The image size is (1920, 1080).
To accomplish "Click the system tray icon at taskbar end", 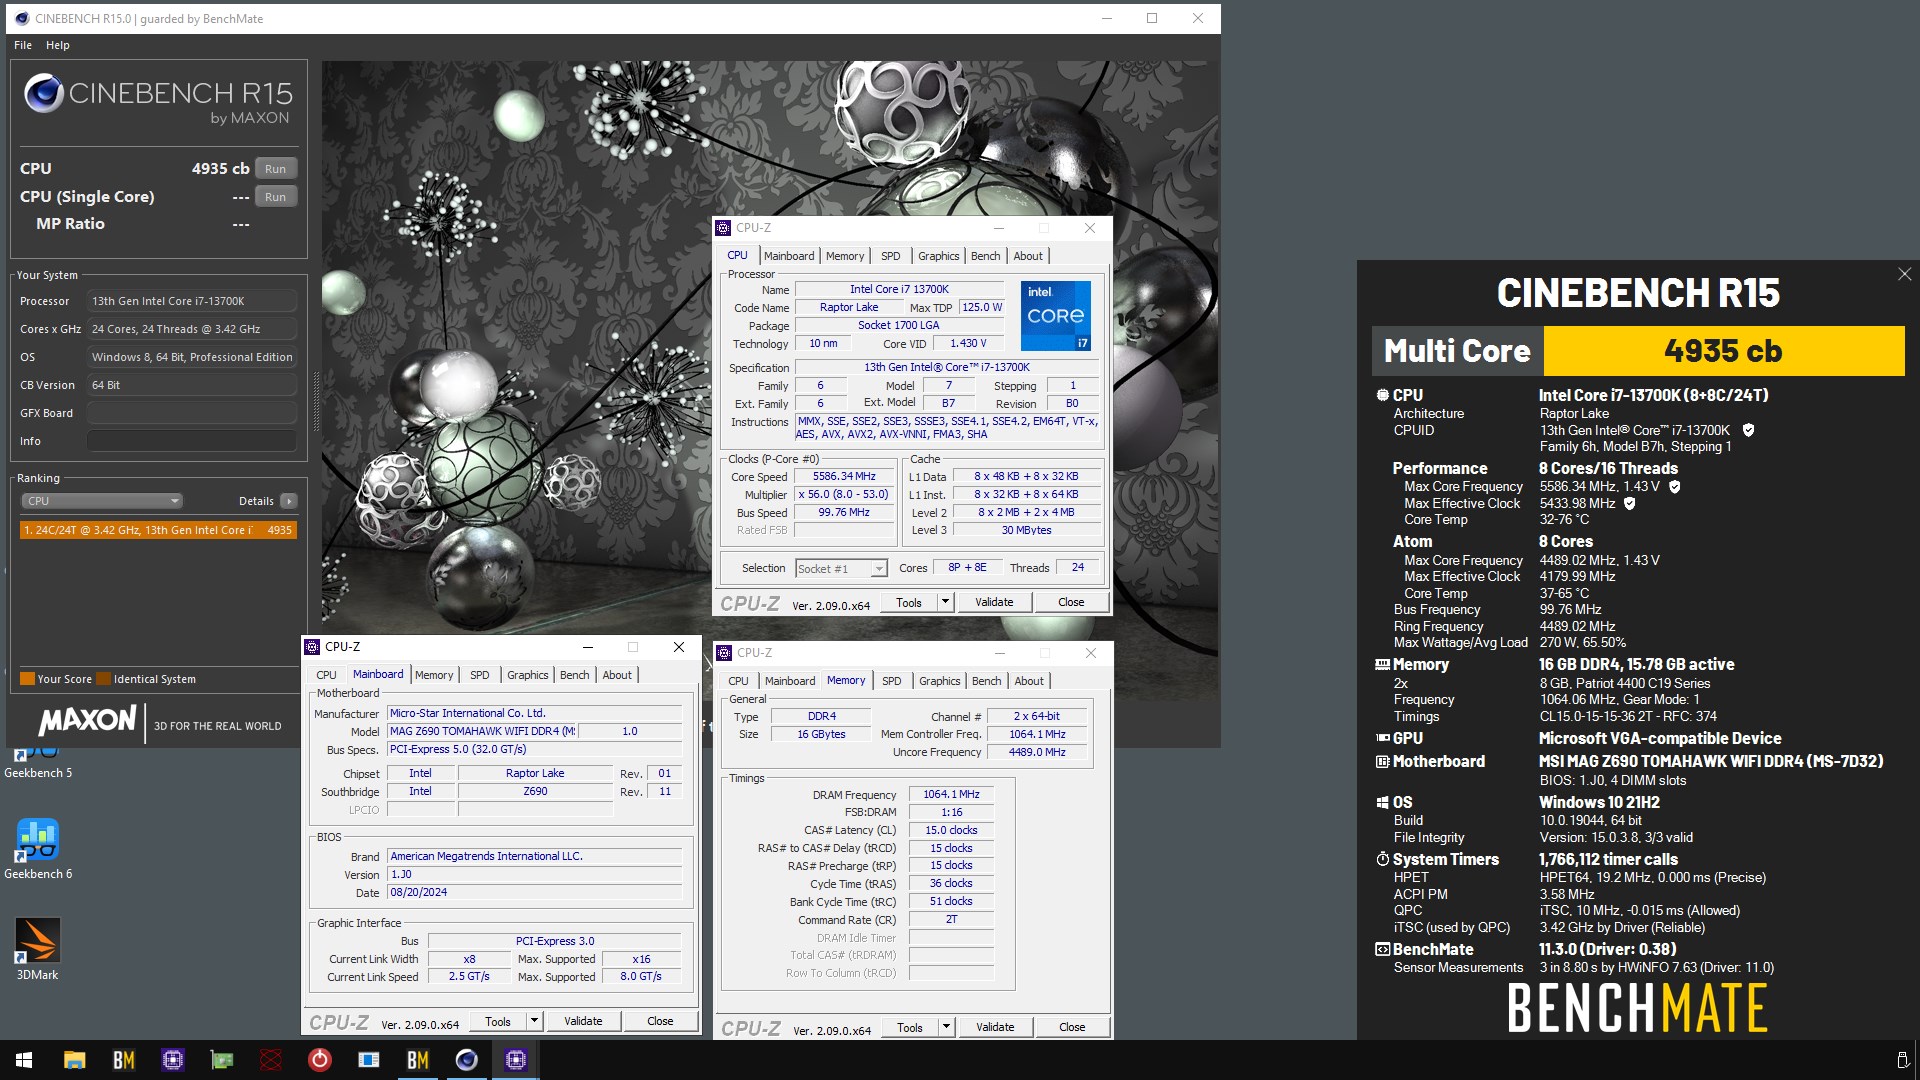I will pos(1902,1060).
